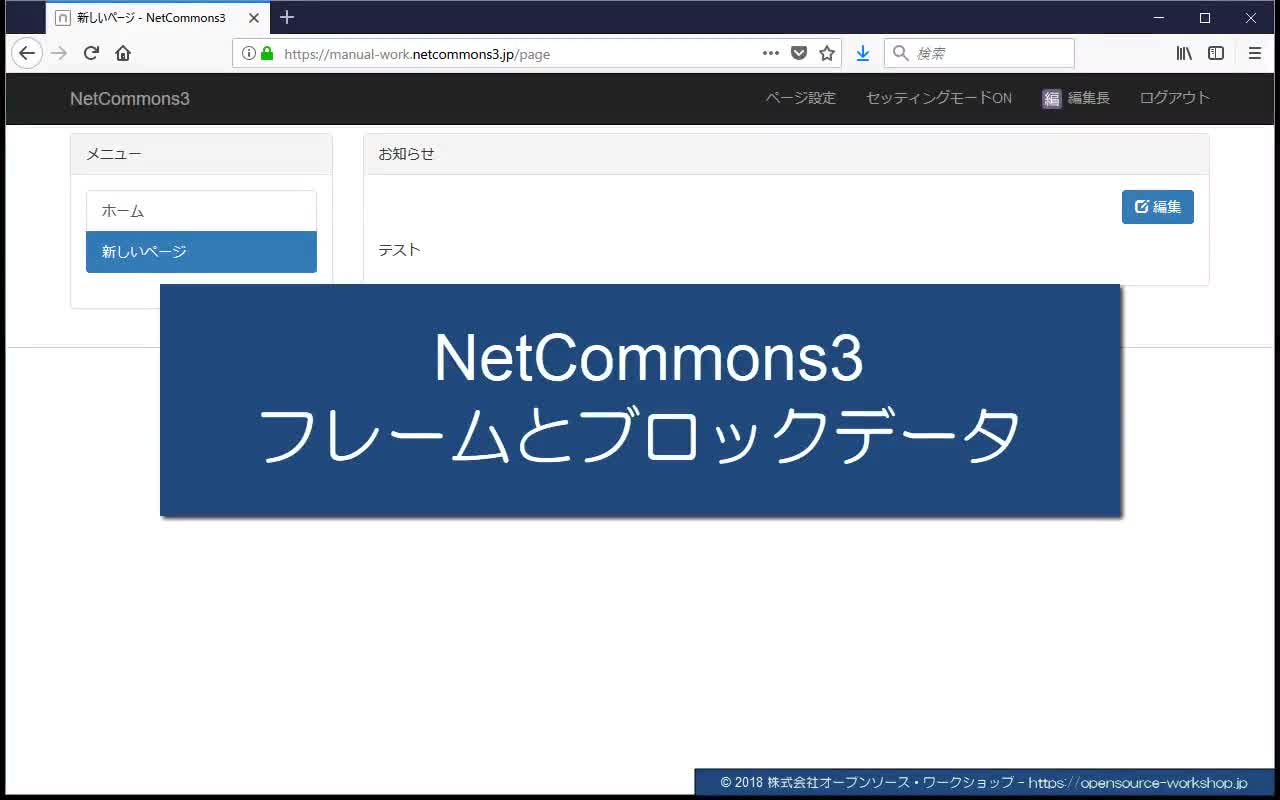This screenshot has width=1280, height=800.
Task: Open Firefox hamburger menu
Action: coord(1255,53)
